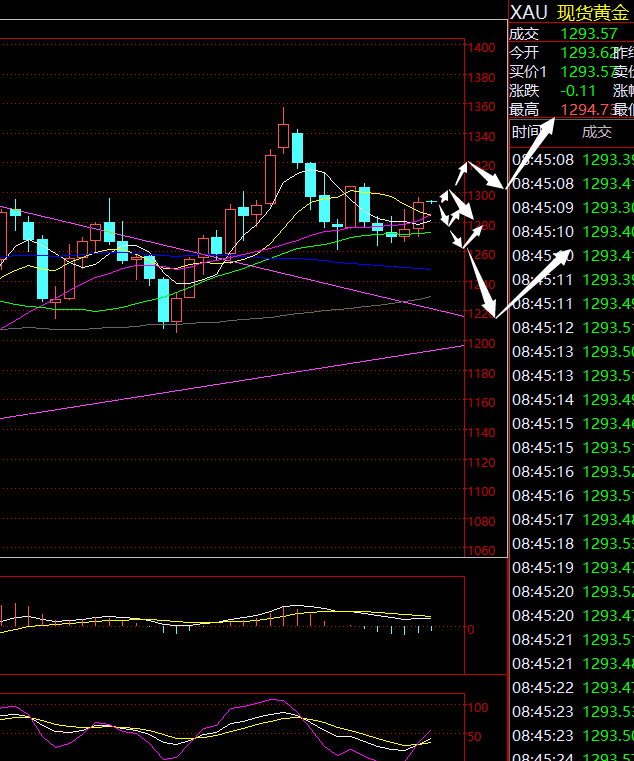Click the 现货黄金 instrument name
This screenshot has width=634, height=761.
(x=593, y=13)
